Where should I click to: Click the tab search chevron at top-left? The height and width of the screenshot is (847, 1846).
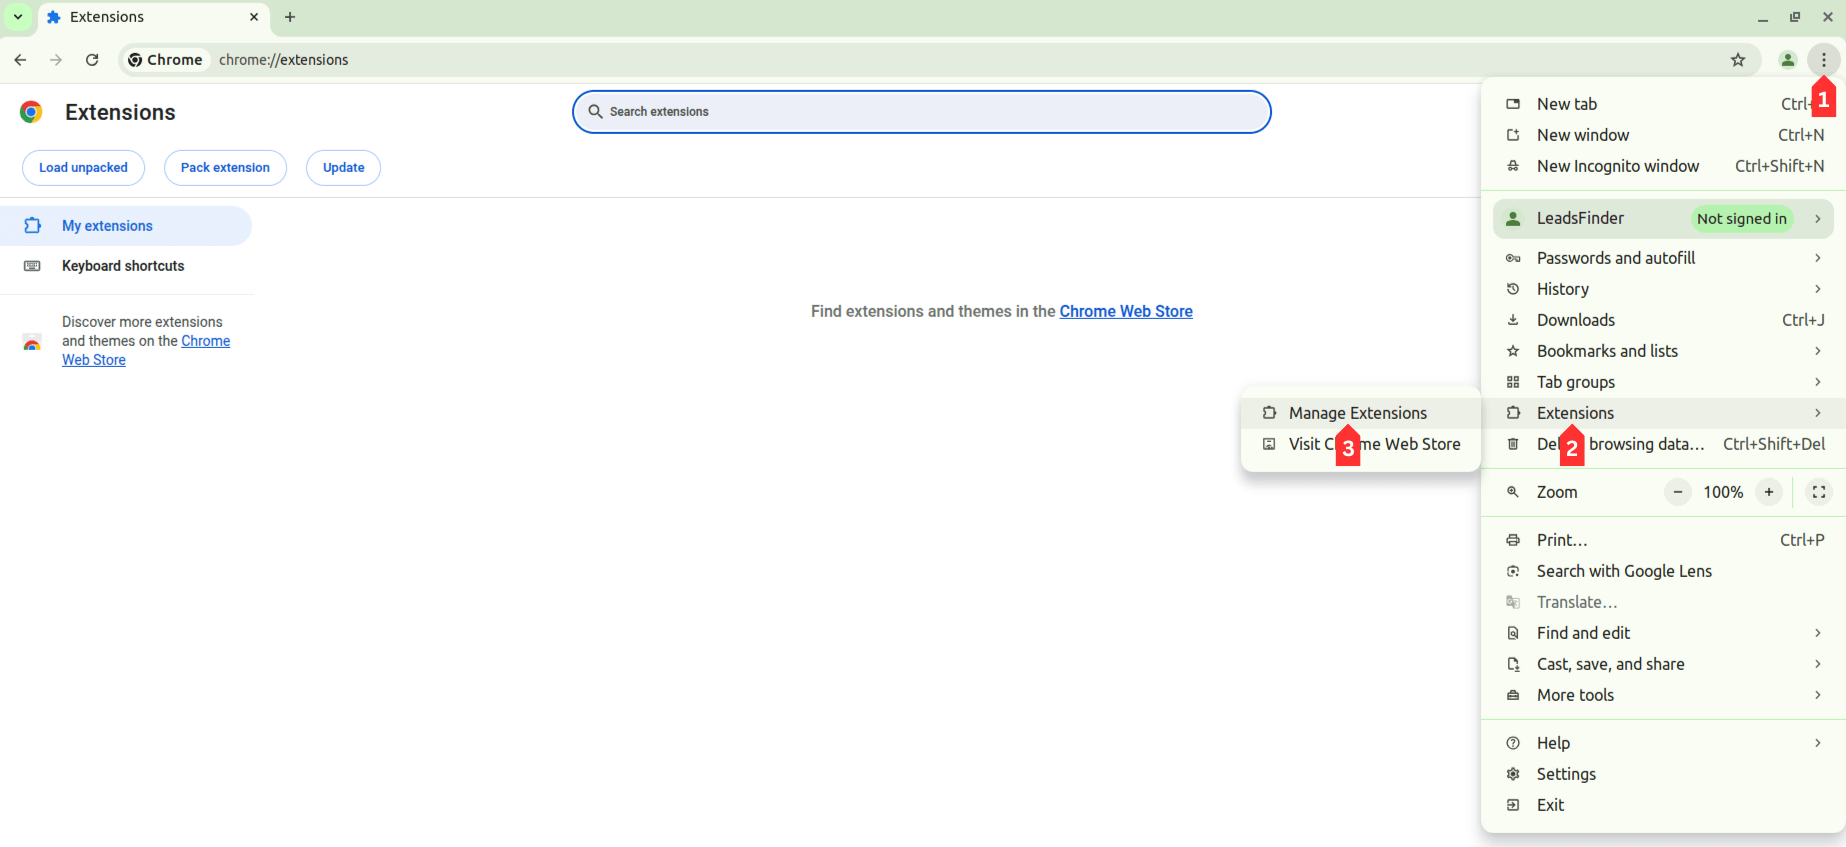tap(18, 17)
